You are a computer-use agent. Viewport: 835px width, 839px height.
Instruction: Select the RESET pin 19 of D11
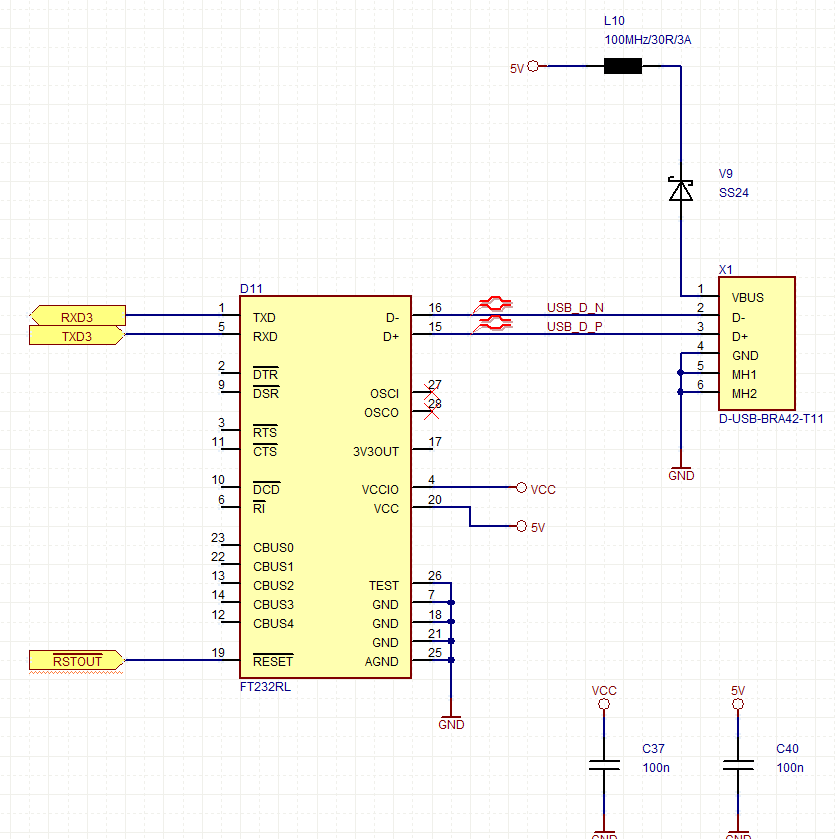(x=230, y=660)
